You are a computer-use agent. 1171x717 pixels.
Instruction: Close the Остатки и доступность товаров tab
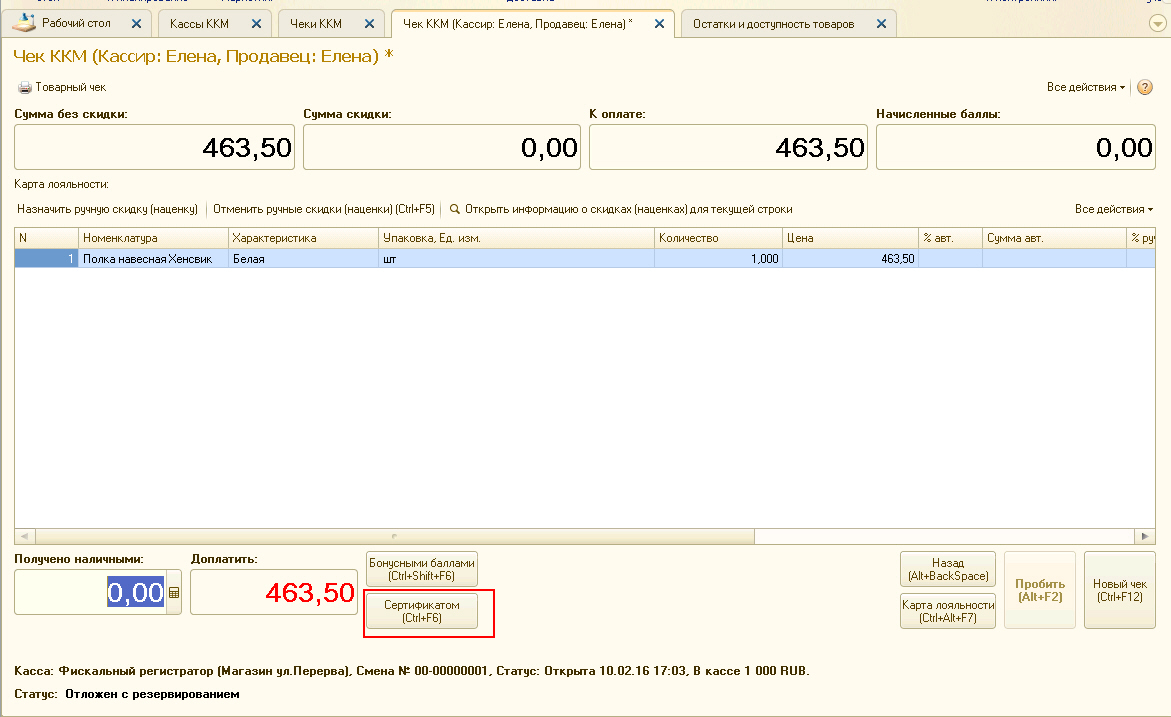(881, 24)
